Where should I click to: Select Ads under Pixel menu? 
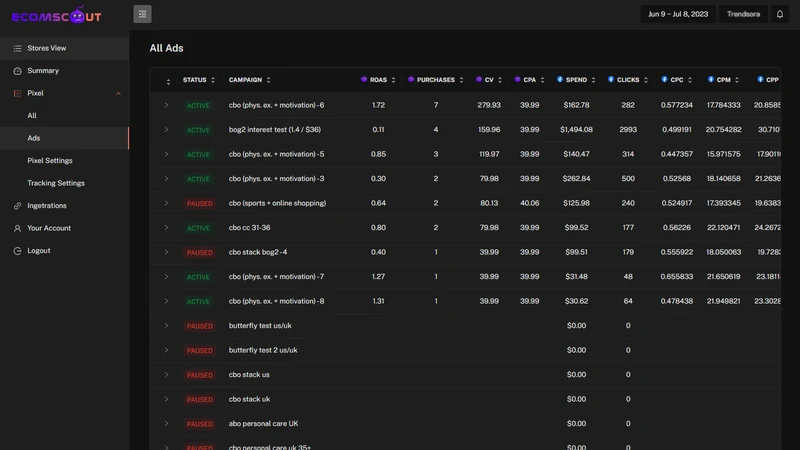(64, 138)
